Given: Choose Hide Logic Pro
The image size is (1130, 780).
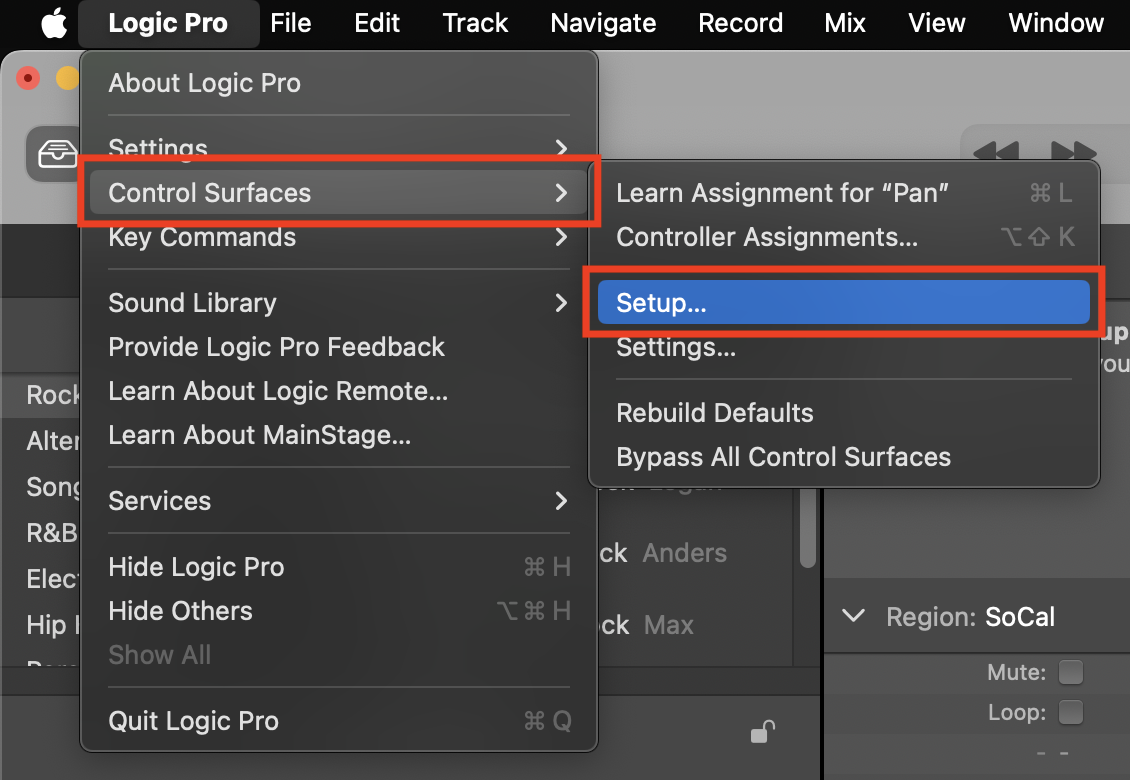Looking at the screenshot, I should pyautogui.click(x=339, y=567).
